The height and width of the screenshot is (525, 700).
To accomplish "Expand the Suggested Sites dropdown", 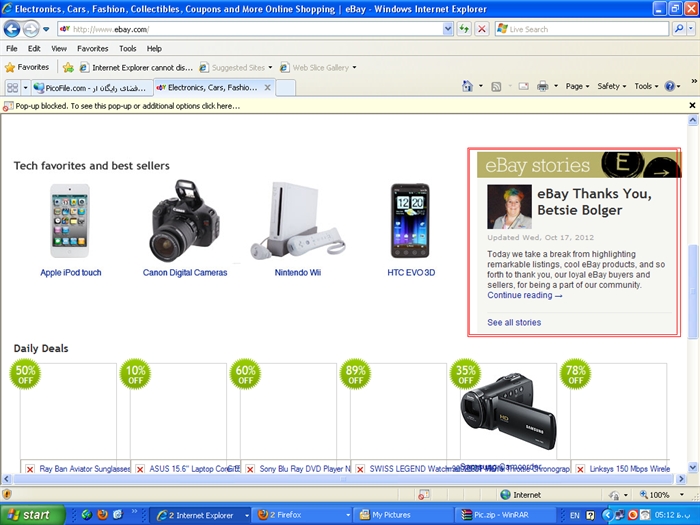I will point(270,67).
